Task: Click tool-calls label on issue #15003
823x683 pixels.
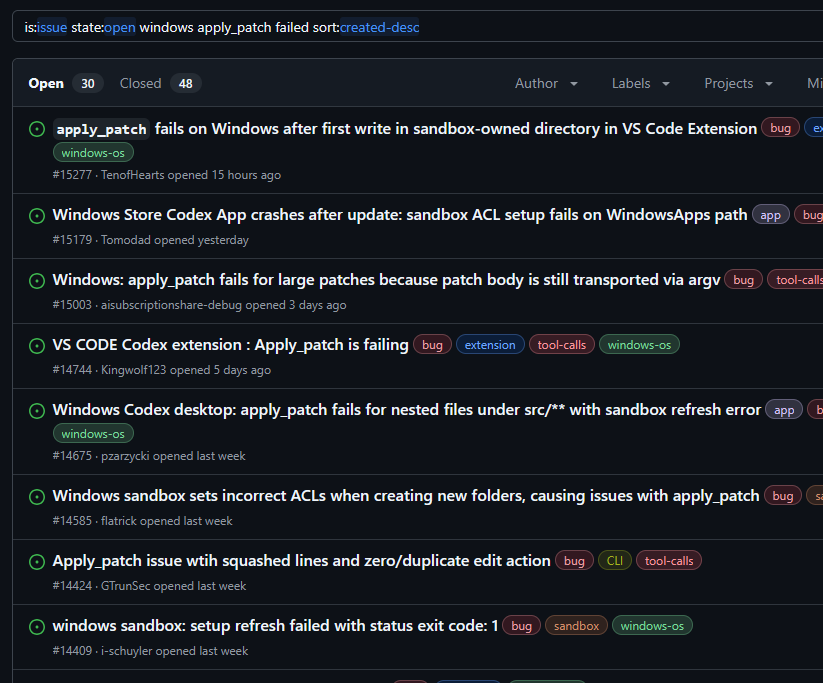Action: [797, 280]
